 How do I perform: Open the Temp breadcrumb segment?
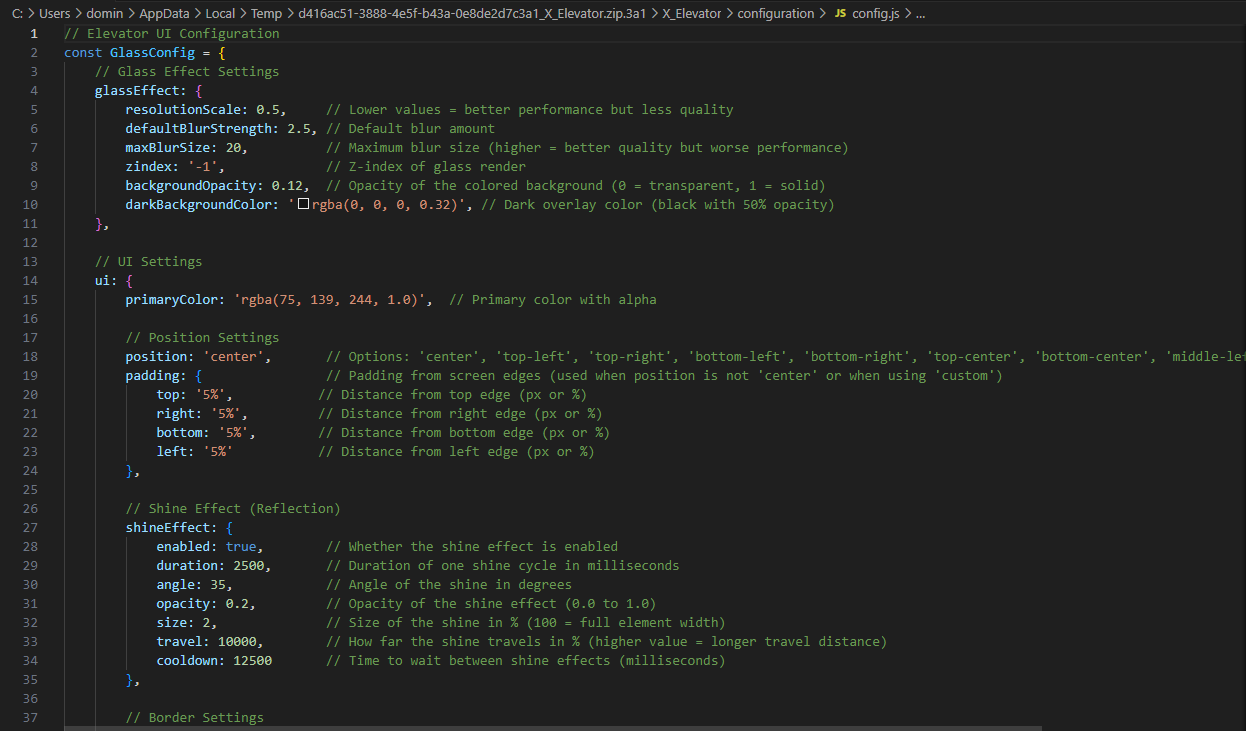266,14
